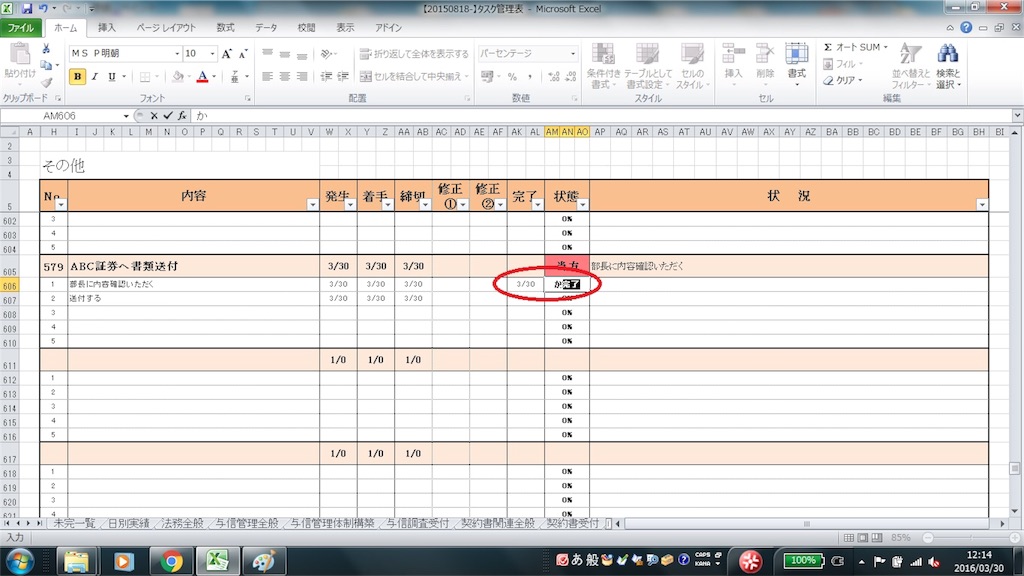Switch to the 表示 ribbon tab

tap(345, 28)
